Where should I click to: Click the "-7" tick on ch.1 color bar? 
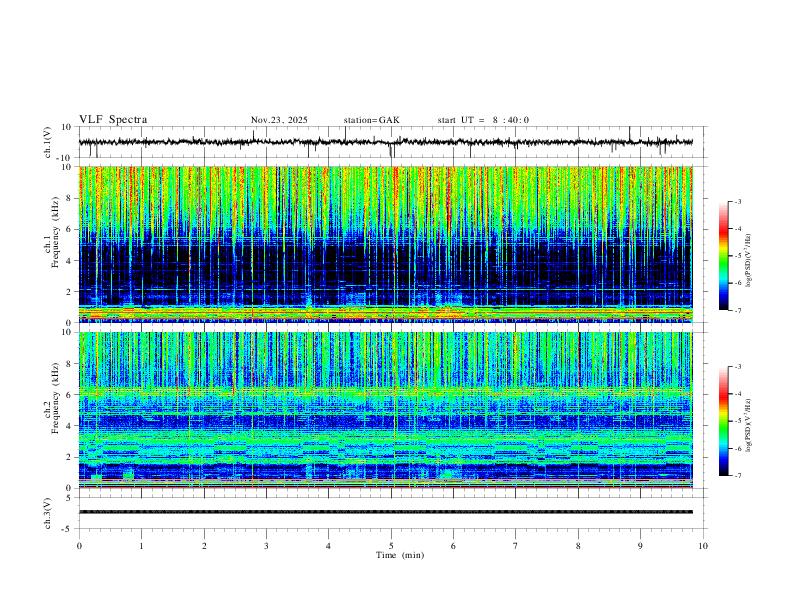737,310
